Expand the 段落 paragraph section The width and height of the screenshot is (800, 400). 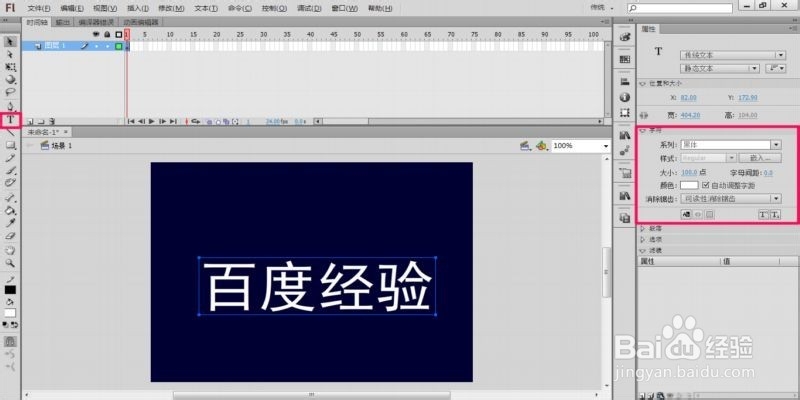642,229
